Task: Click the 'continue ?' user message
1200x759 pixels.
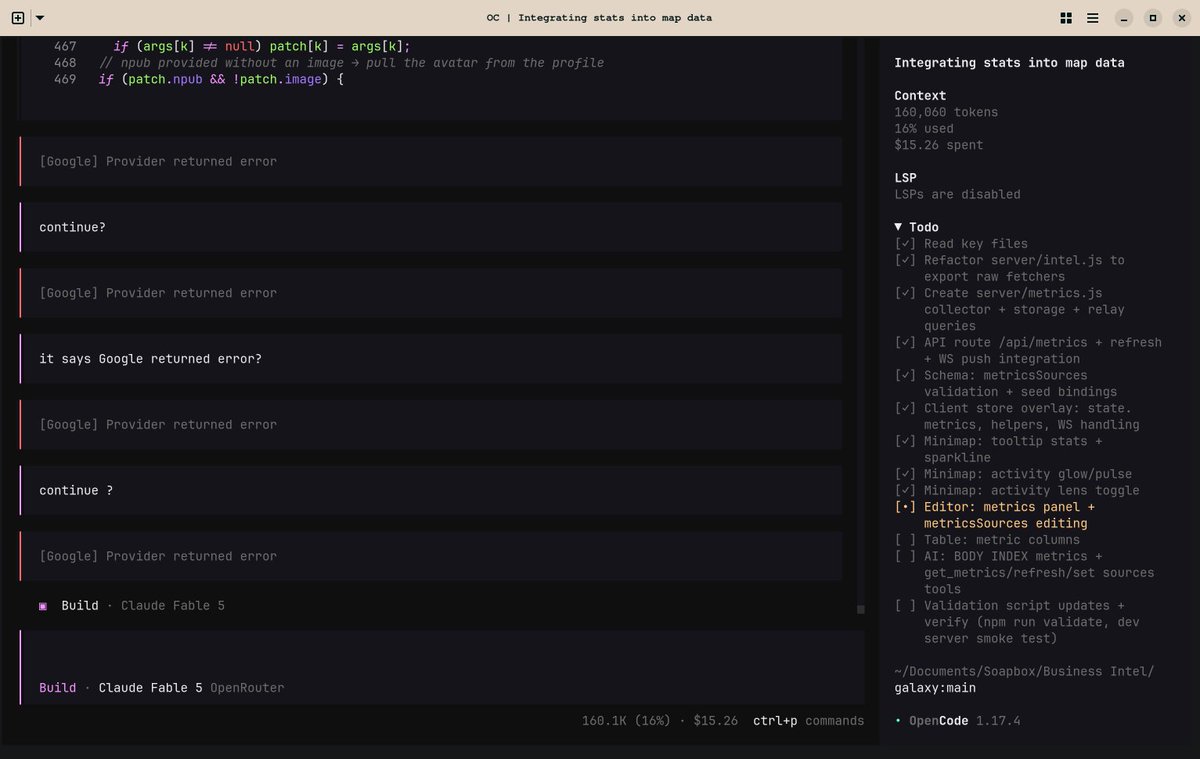Action: click(x=431, y=490)
